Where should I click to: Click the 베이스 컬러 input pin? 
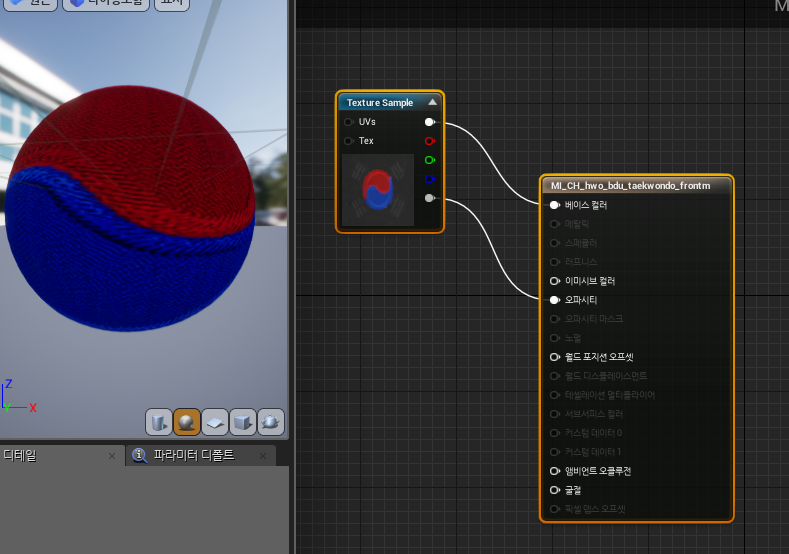tap(555, 205)
